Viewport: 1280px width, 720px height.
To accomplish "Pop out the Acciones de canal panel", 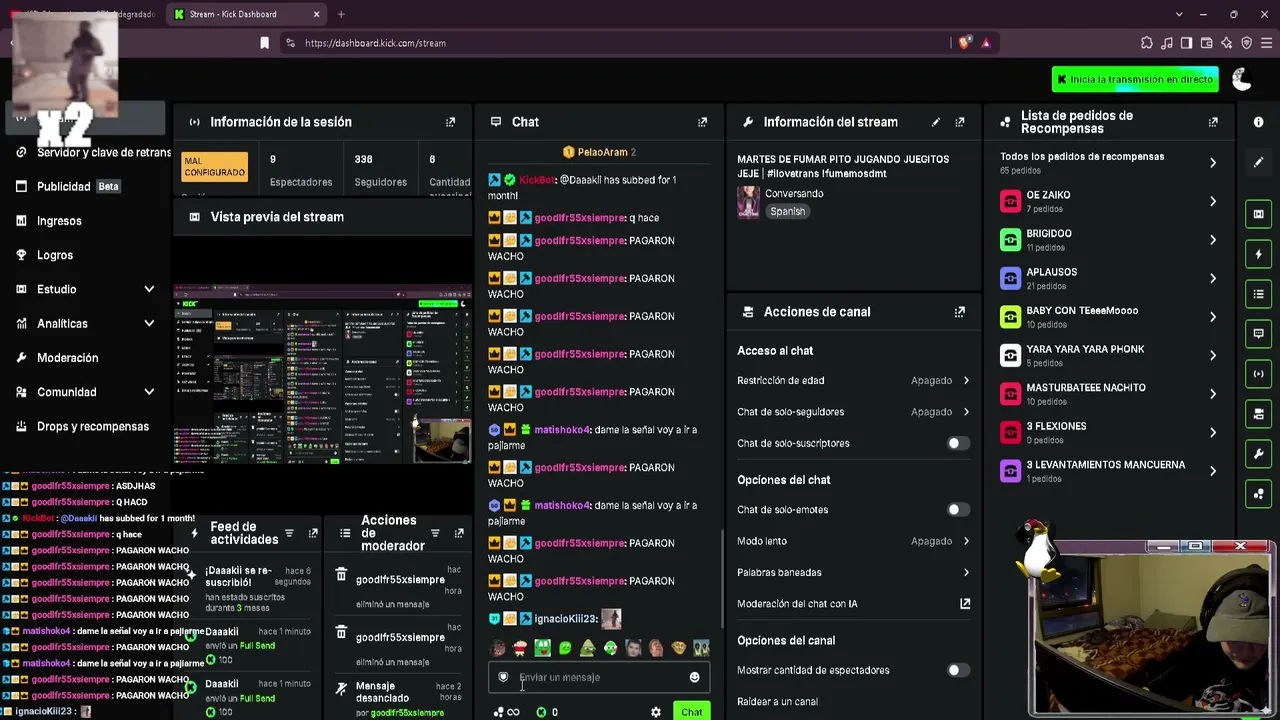I will [x=960, y=312].
